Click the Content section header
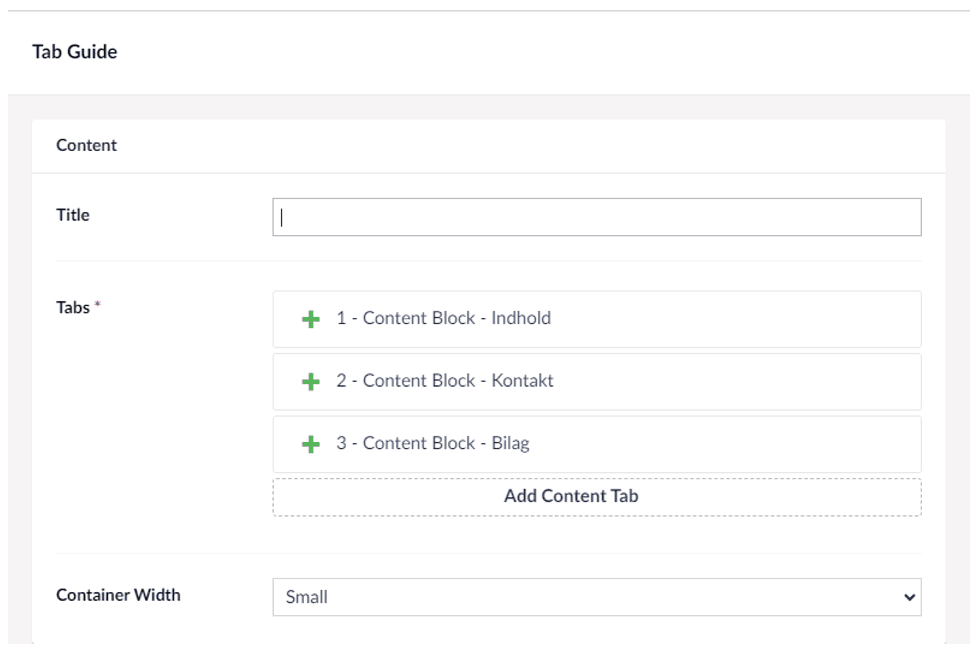 [x=86, y=145]
